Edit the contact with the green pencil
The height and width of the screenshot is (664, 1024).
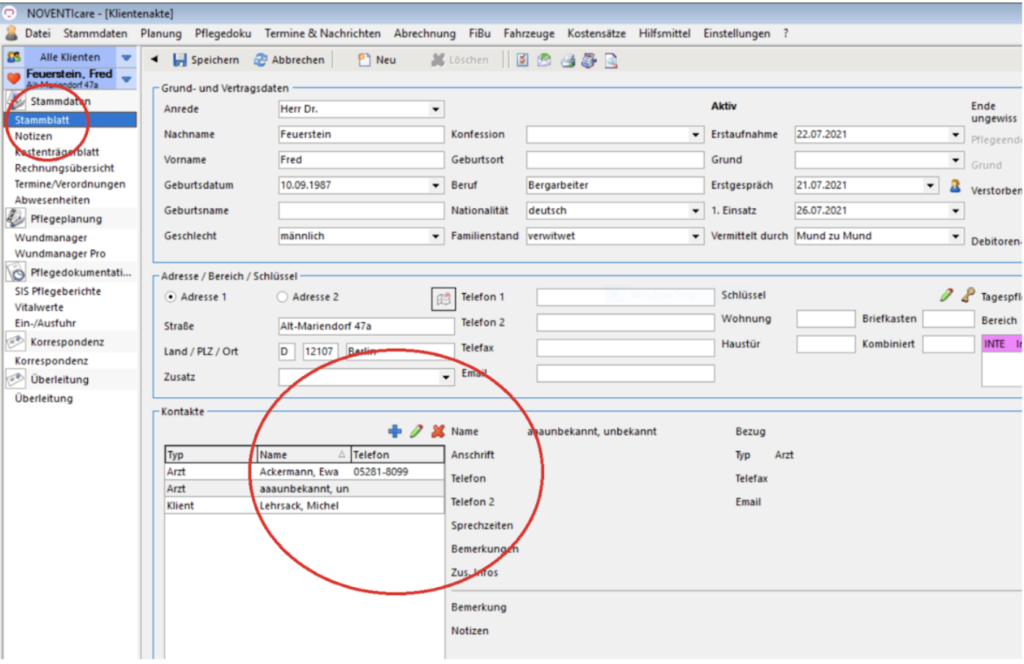tap(416, 431)
